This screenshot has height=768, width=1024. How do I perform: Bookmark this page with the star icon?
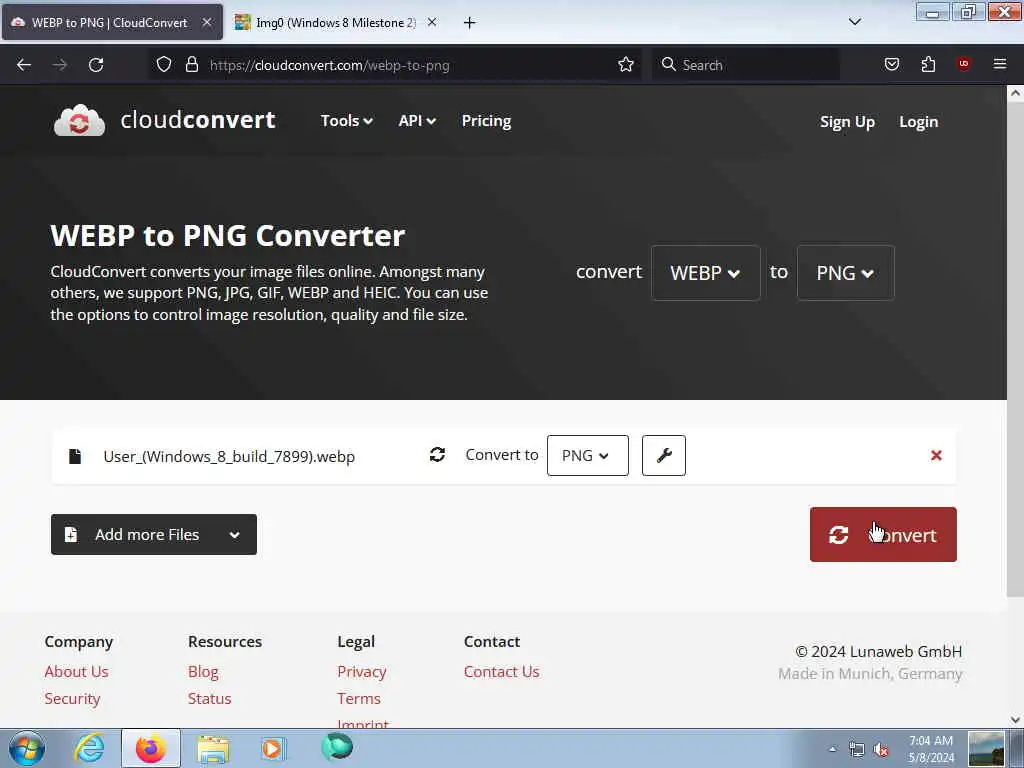pos(626,64)
